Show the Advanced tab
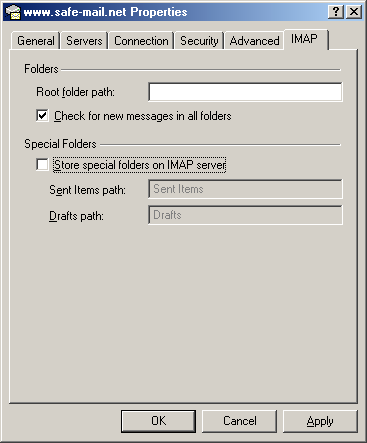367x443 pixels. click(x=254, y=41)
